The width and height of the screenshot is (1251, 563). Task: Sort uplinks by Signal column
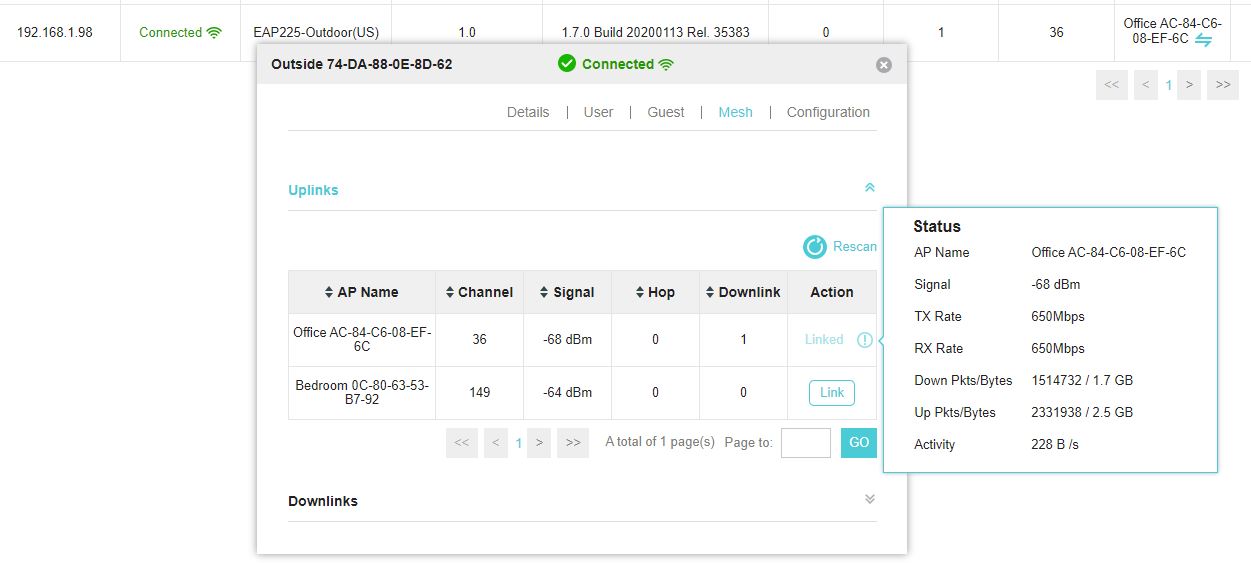pos(567,292)
